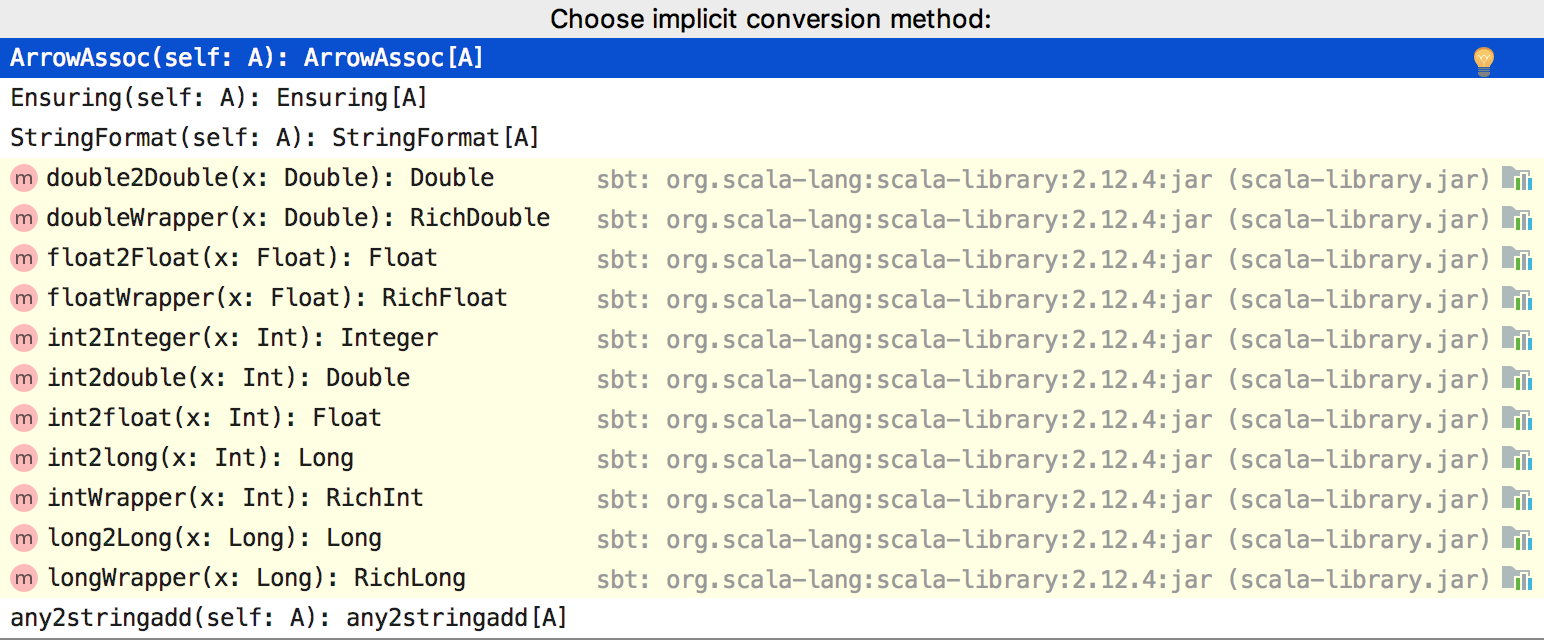
Task: Click the jar library icon on the long2Long row
Action: tap(1519, 538)
